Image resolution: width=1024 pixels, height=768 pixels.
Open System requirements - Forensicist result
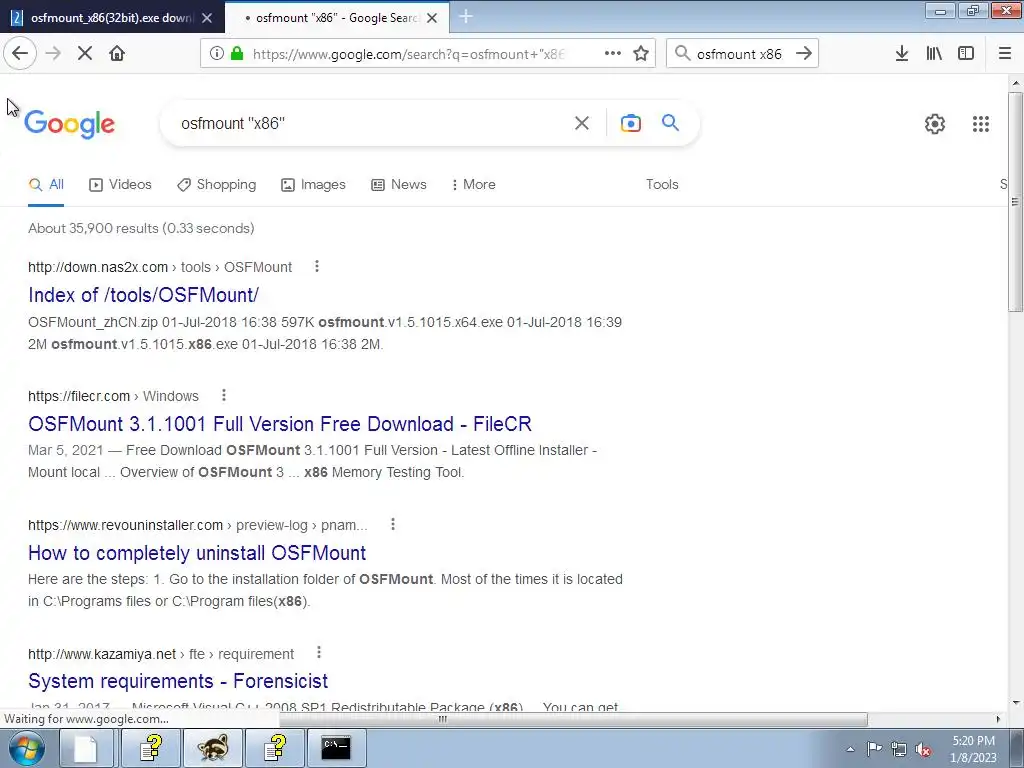pos(178,681)
